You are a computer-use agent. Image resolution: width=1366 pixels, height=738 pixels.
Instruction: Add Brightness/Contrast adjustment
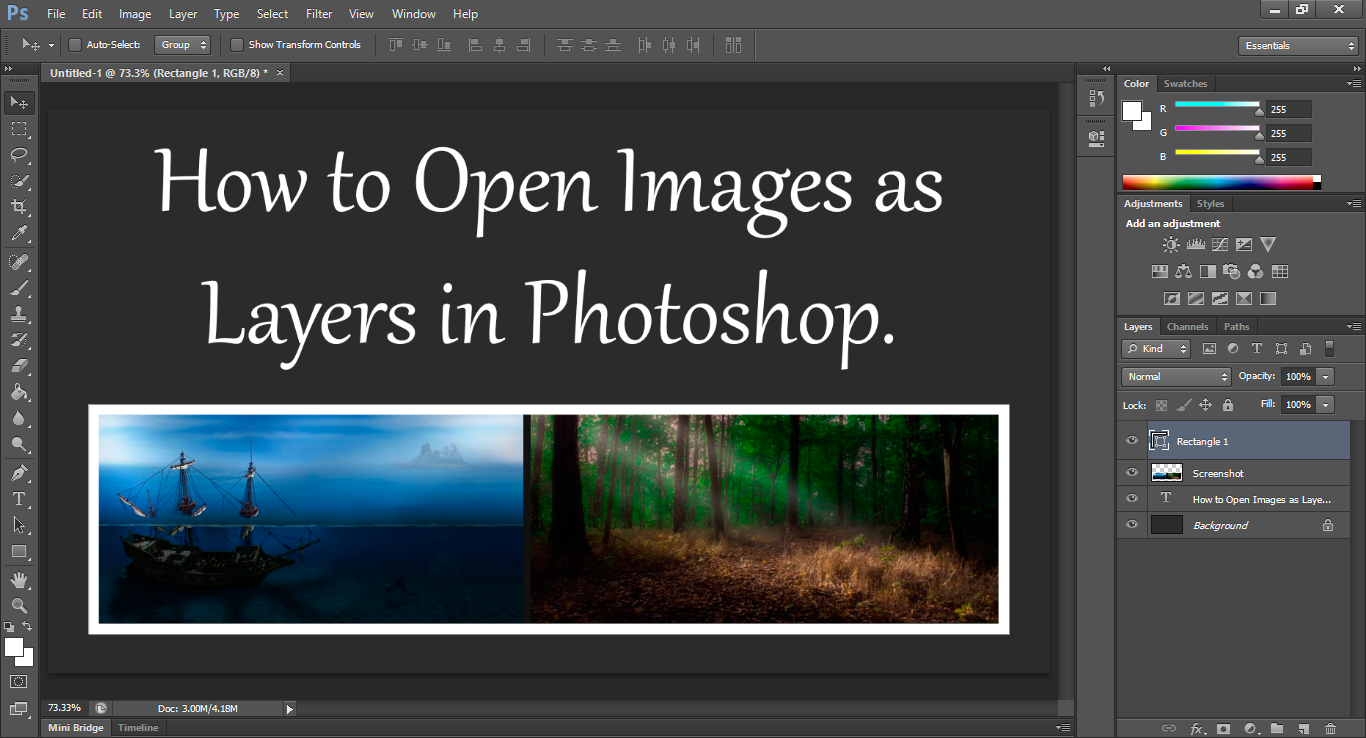click(1170, 244)
